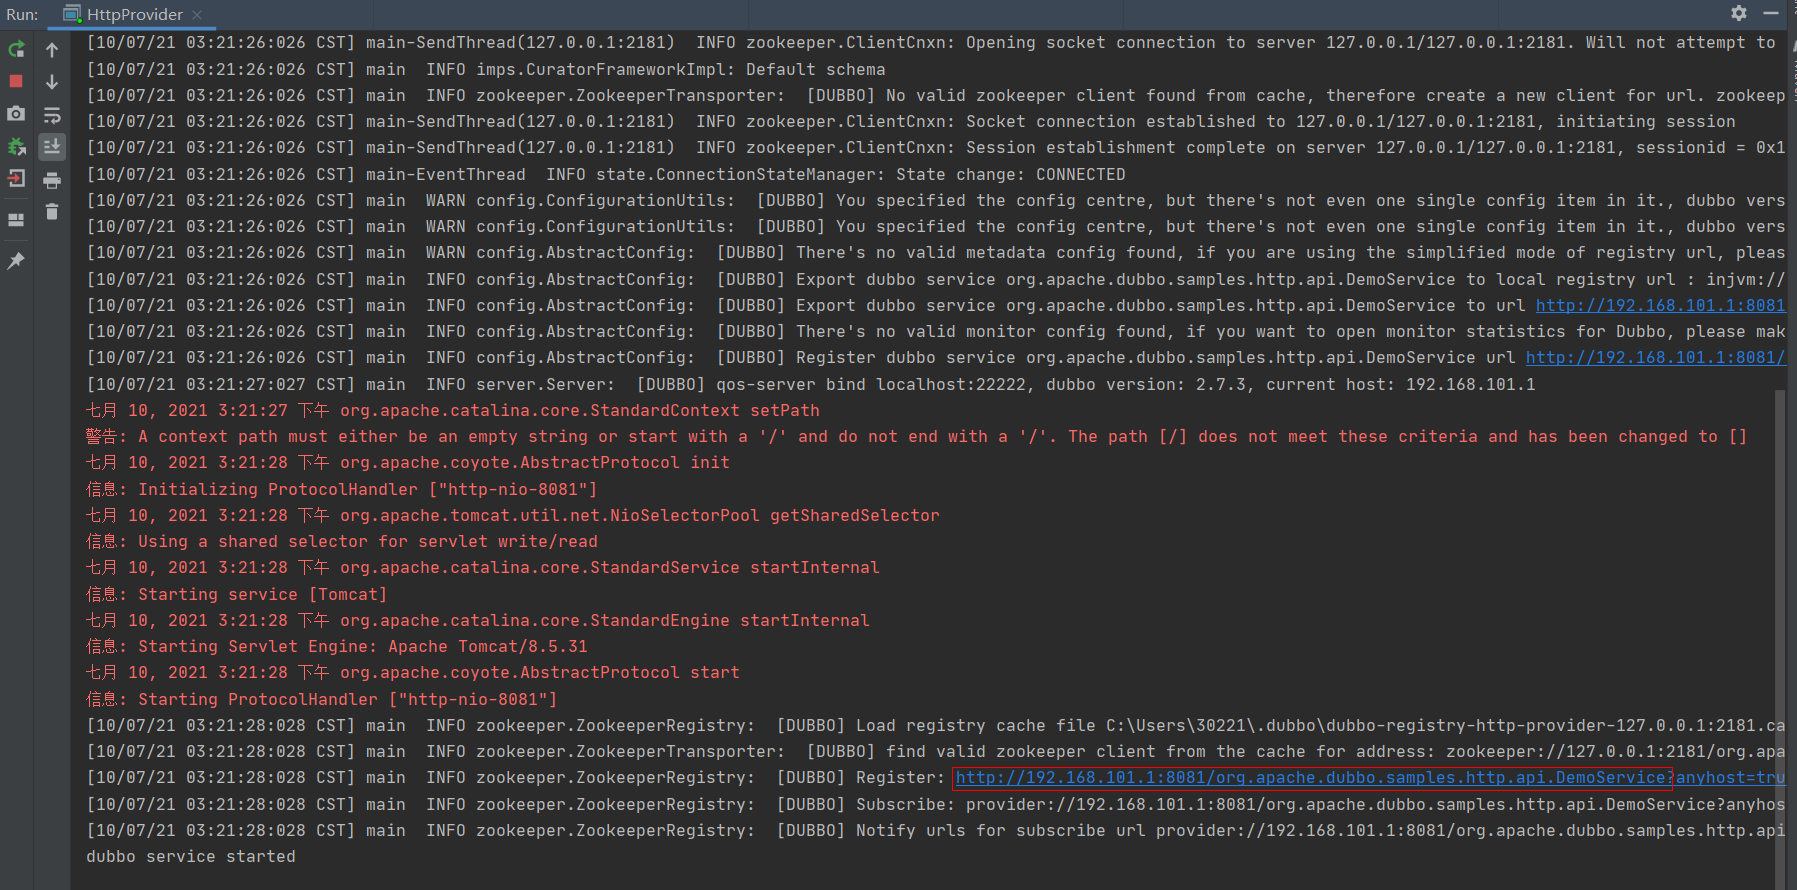Viewport: 1797px width, 890px height.
Task: Print console output using printer icon
Action: [52, 180]
